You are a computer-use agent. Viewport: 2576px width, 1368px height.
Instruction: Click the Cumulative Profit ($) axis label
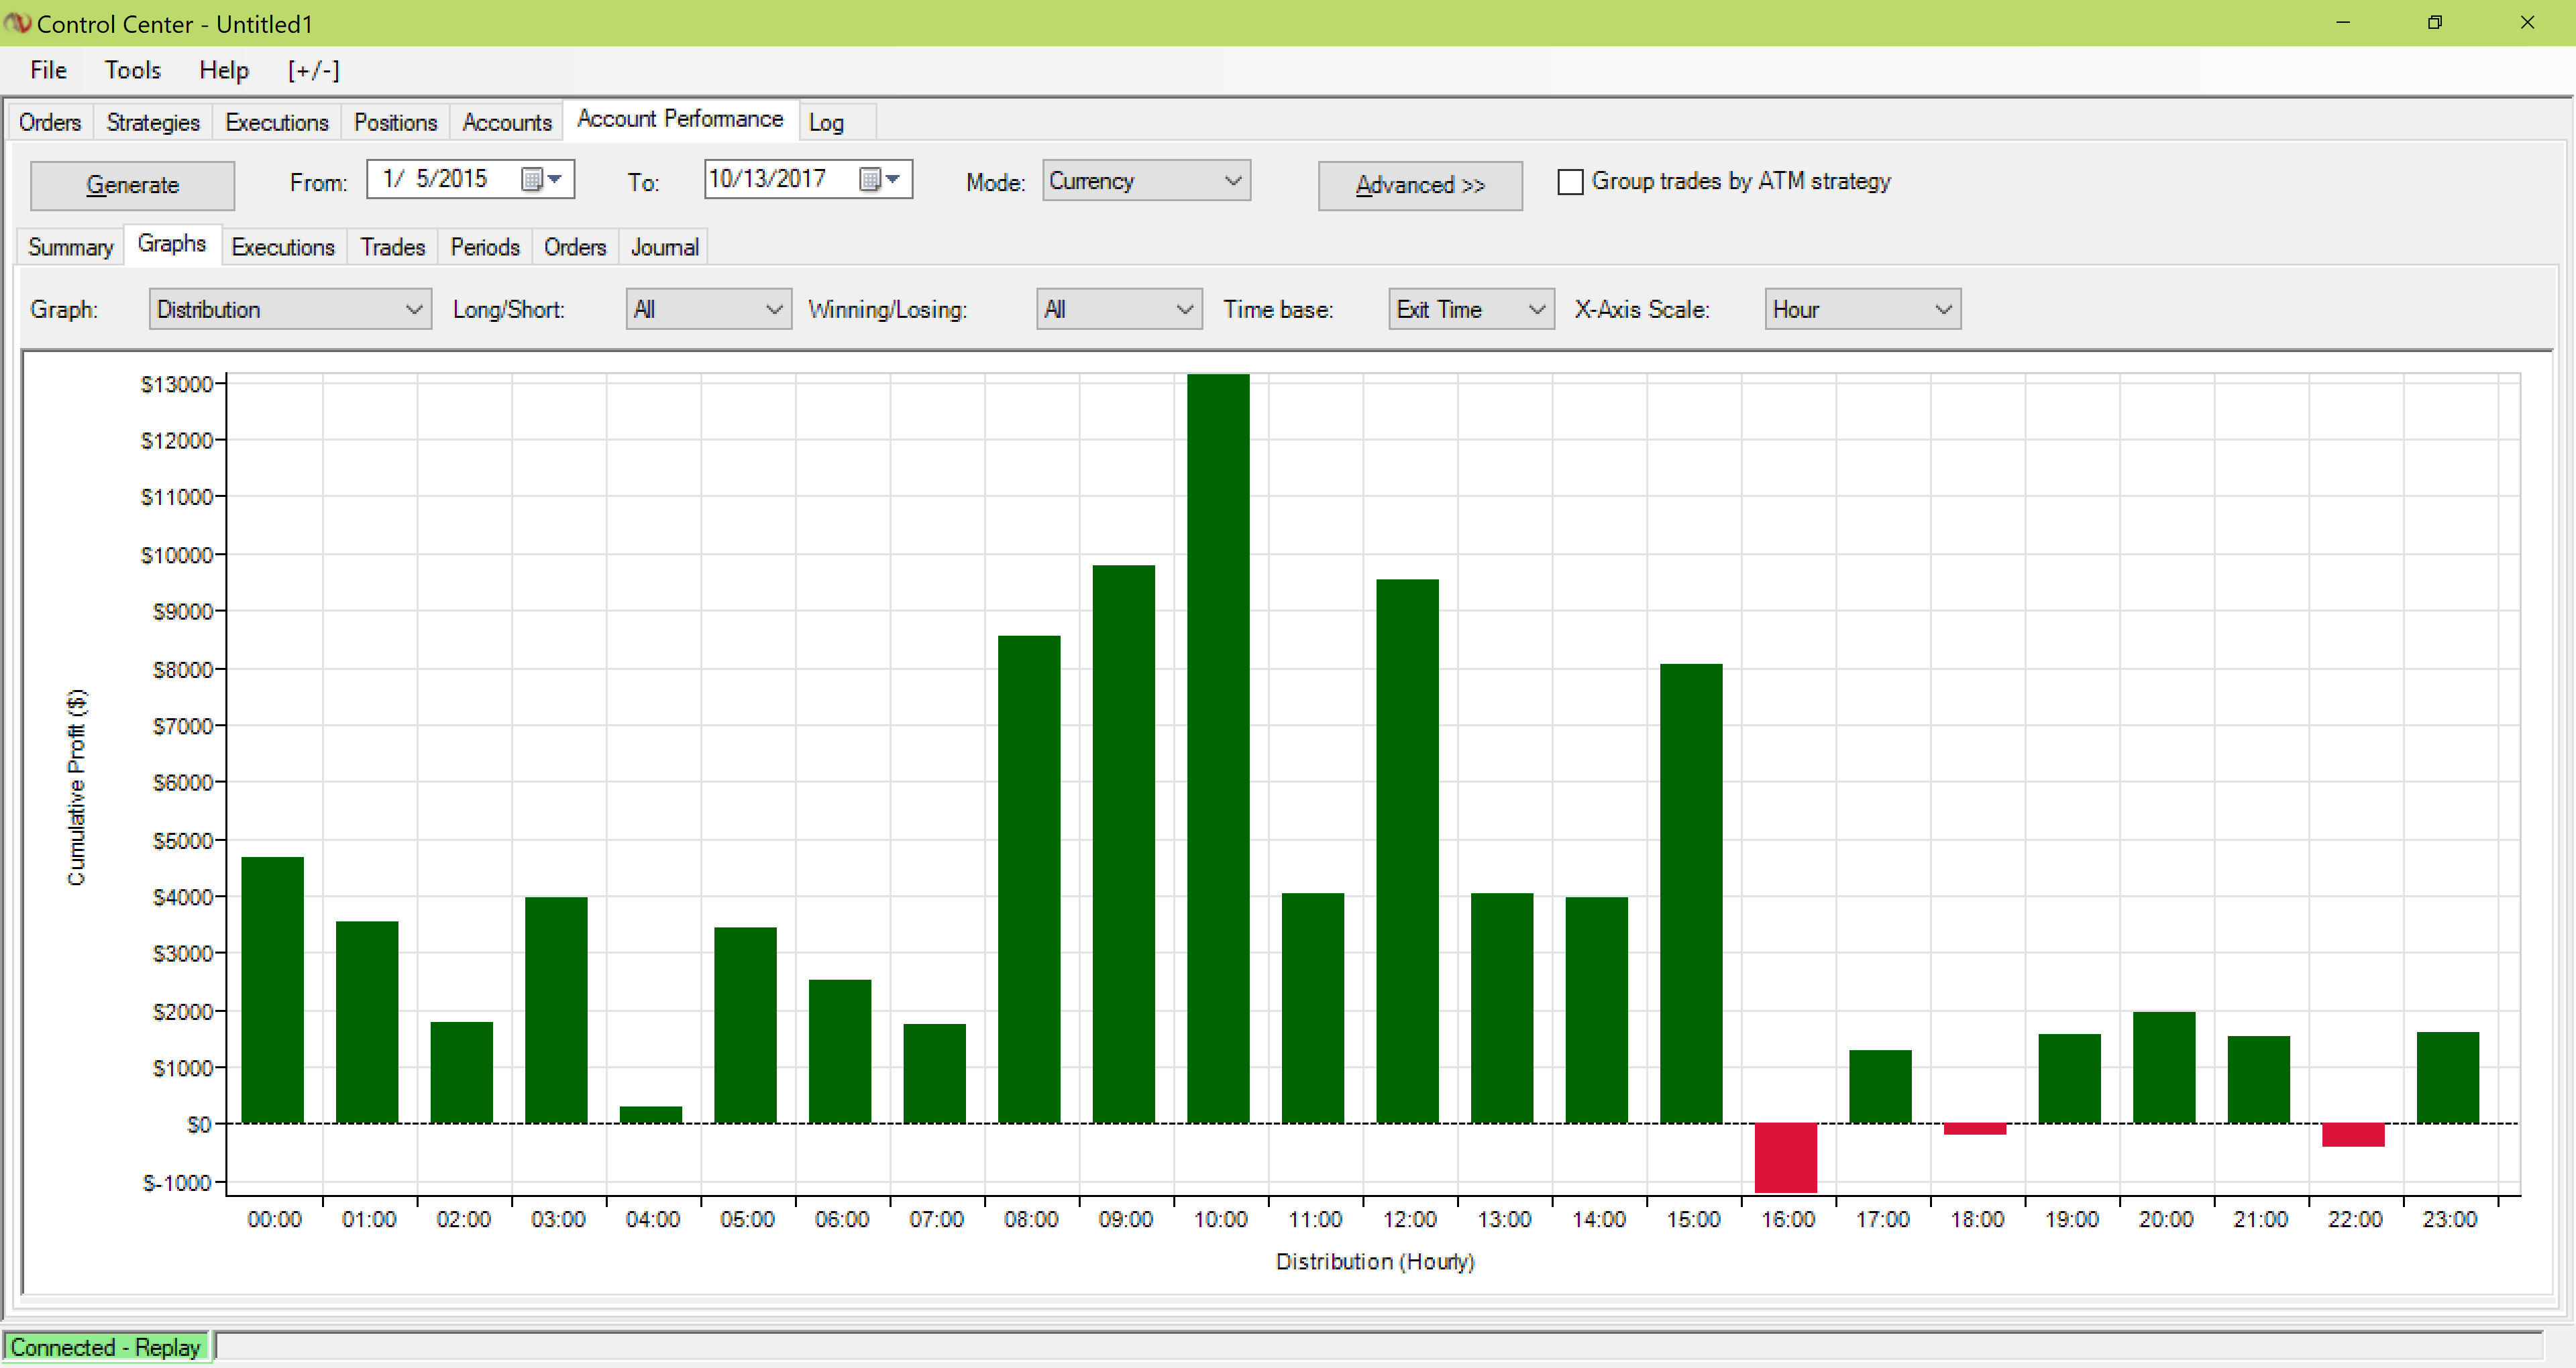pyautogui.click(x=77, y=787)
